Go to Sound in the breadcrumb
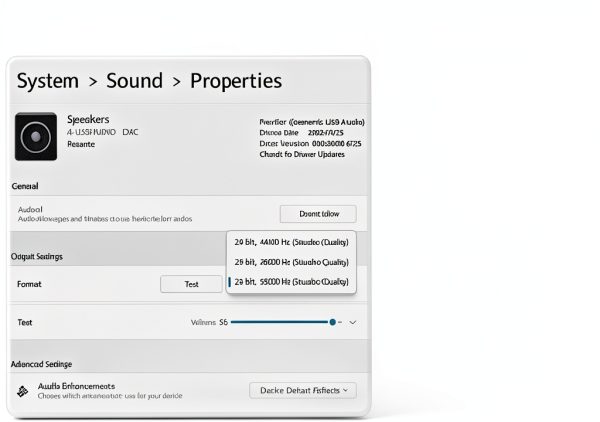This screenshot has width=600, height=422. 134,81
